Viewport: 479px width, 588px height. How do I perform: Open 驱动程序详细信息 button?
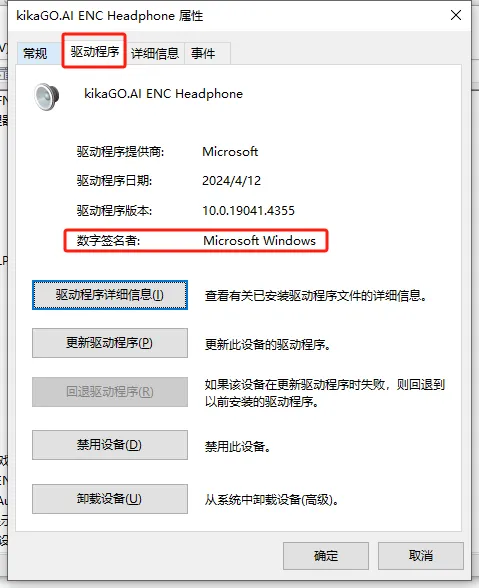coord(110,295)
